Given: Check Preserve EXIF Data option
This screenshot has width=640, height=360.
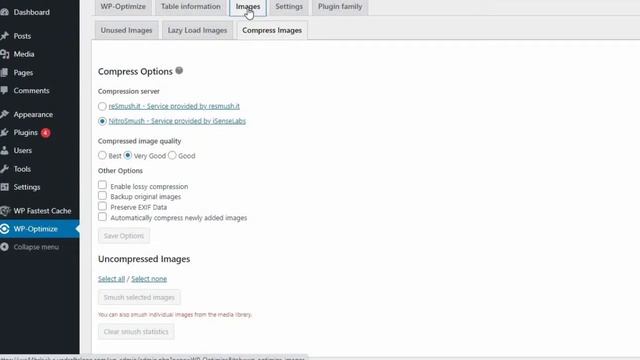Looking at the screenshot, I should (102, 207).
